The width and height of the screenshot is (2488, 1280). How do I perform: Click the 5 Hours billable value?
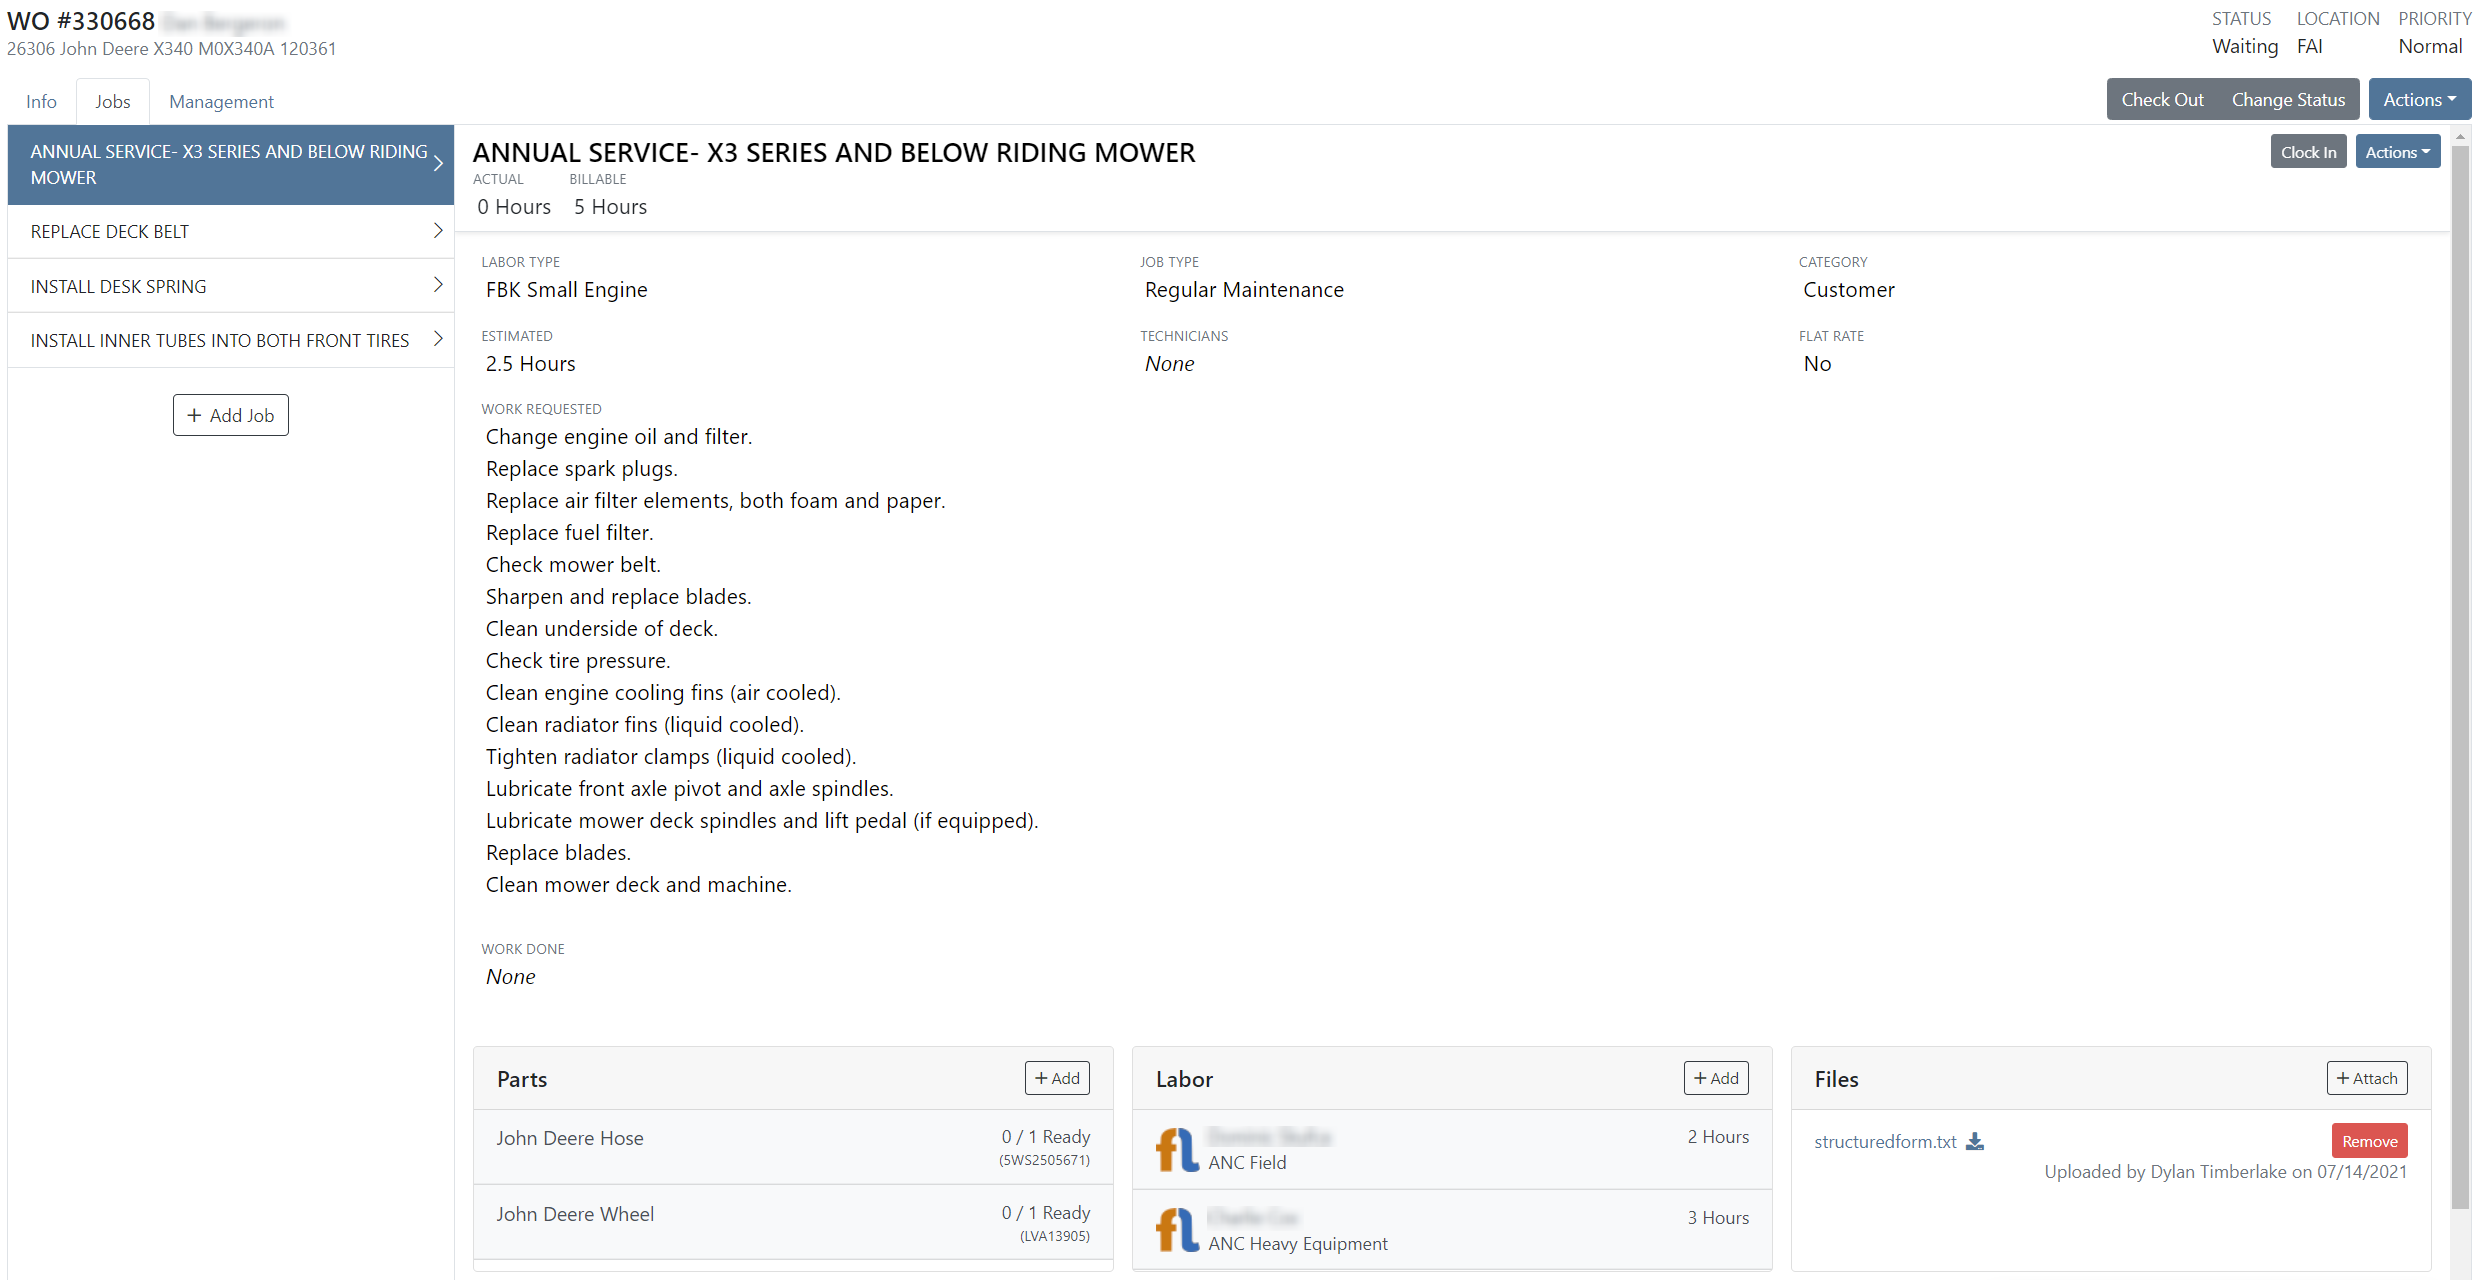(x=610, y=207)
